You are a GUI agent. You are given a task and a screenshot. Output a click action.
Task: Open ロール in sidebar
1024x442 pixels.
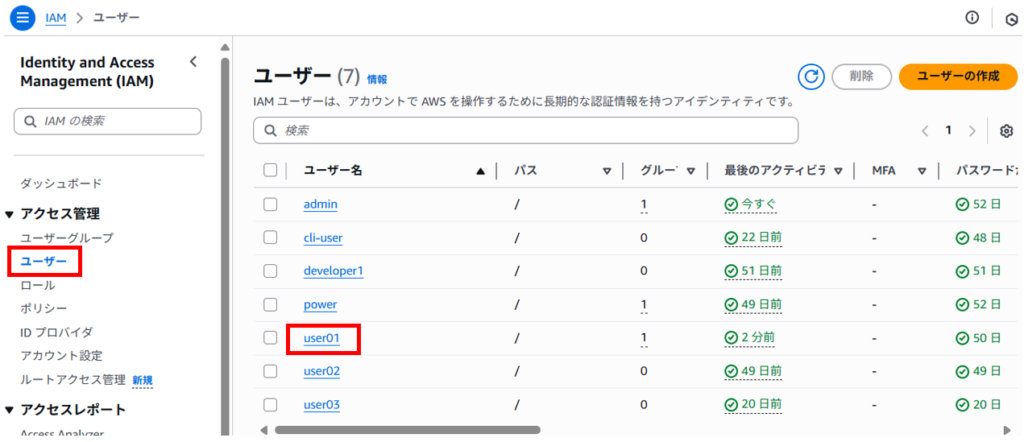(x=38, y=285)
